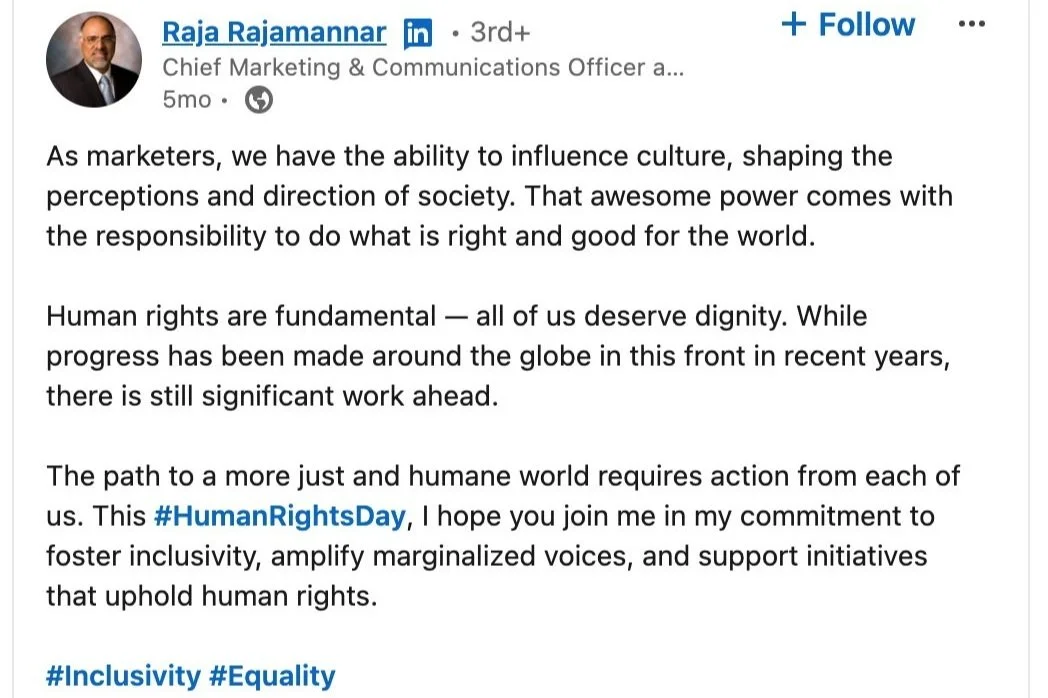1048x698 pixels.
Task: Click the line starting 'foster inclusivity, amplify'
Action: (x=486, y=556)
